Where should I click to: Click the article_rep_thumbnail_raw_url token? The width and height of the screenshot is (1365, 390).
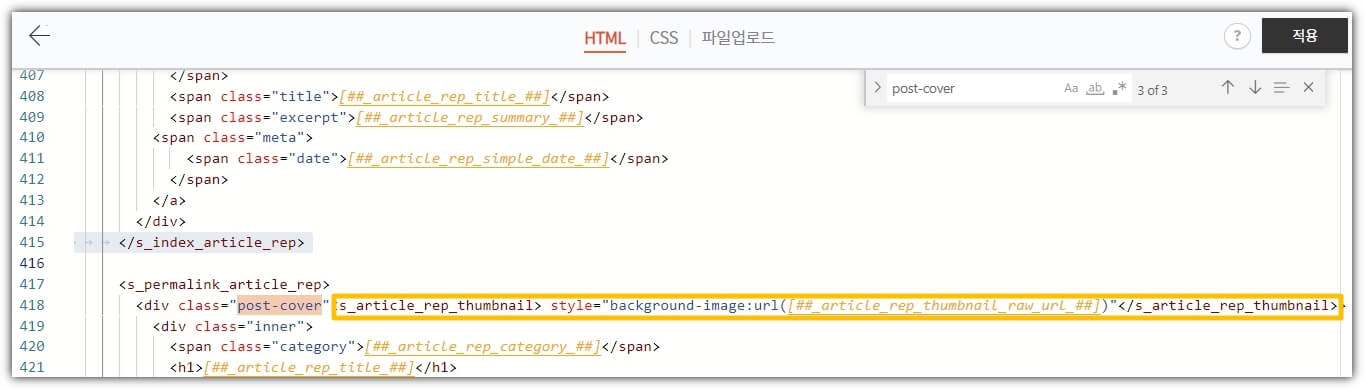pos(944,305)
